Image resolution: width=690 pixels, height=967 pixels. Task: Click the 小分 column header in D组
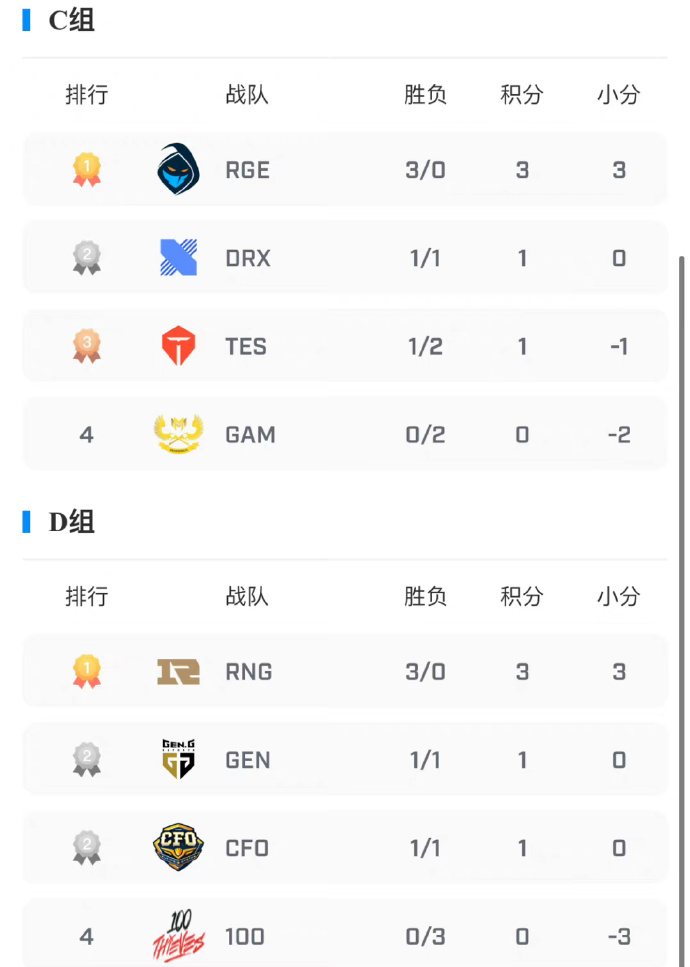[618, 596]
